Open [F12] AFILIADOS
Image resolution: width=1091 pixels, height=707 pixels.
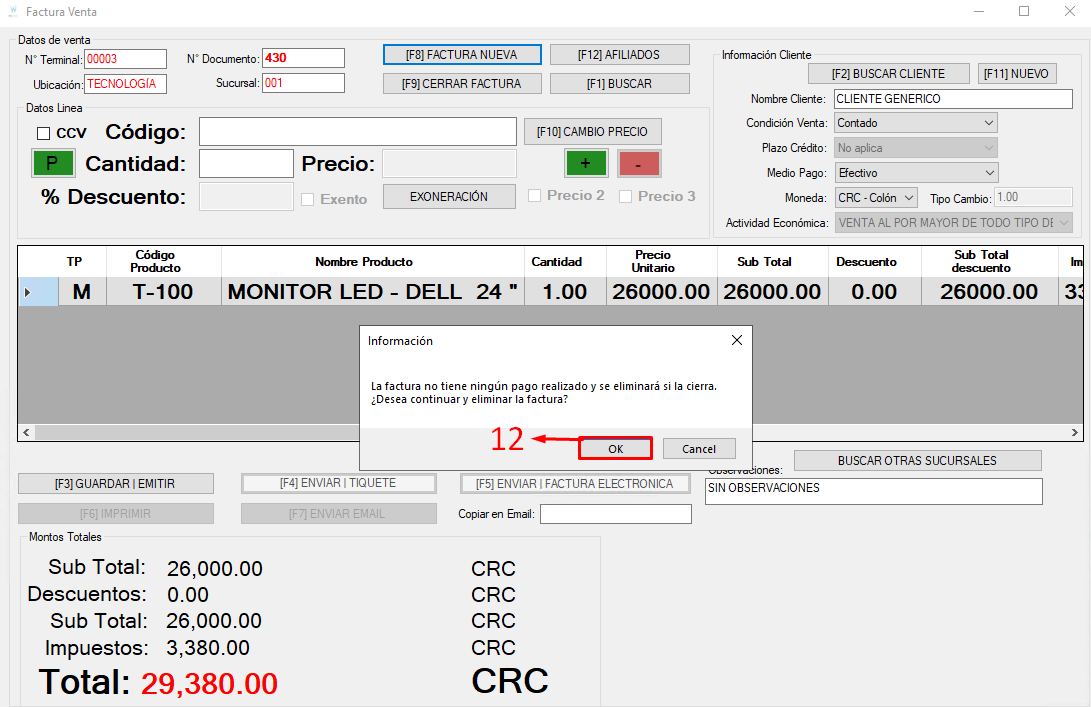point(619,55)
